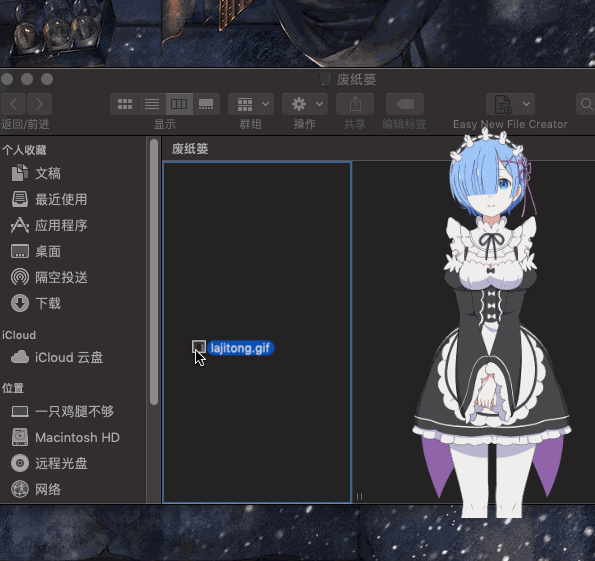The width and height of the screenshot is (595, 561).
Task: Open iCloud 云盘 in the sidebar
Action: pyautogui.click(x=57, y=357)
